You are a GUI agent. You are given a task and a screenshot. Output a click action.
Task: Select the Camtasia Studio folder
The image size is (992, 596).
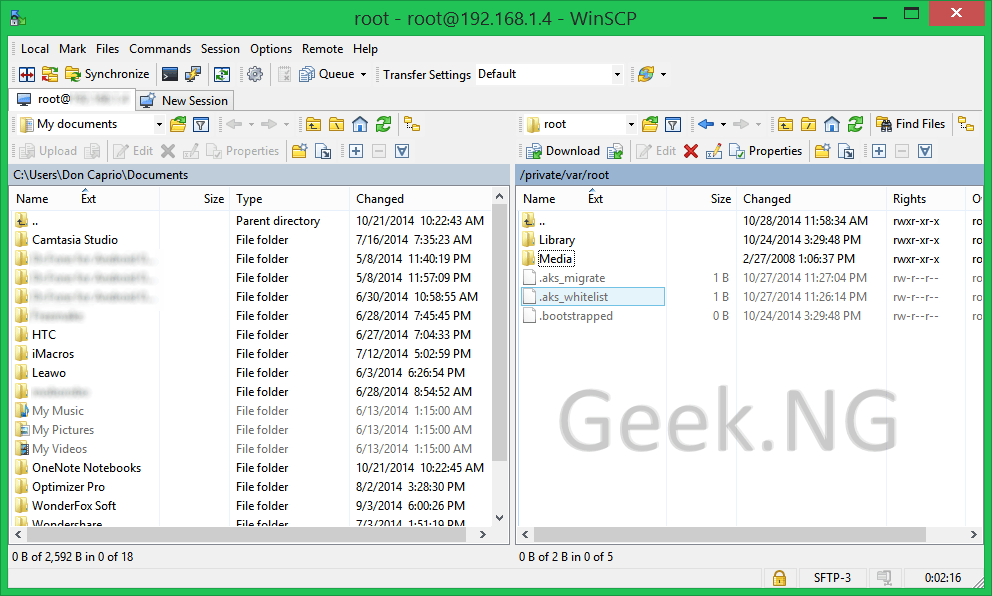click(x=75, y=240)
